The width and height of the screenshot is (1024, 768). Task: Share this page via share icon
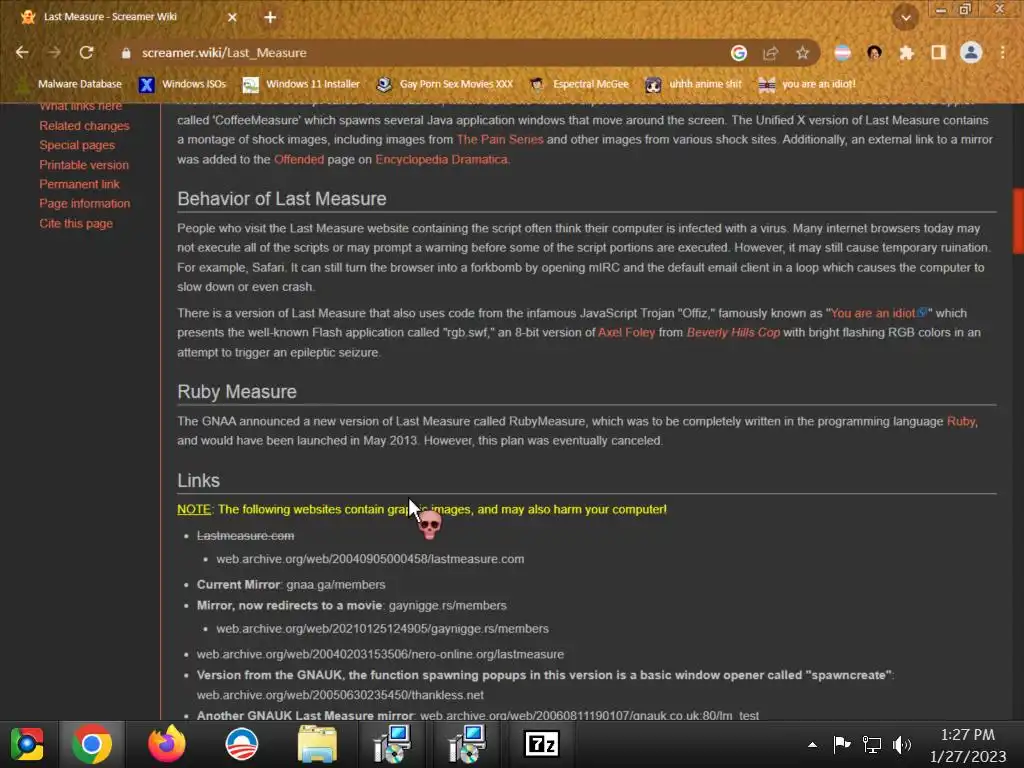771,53
